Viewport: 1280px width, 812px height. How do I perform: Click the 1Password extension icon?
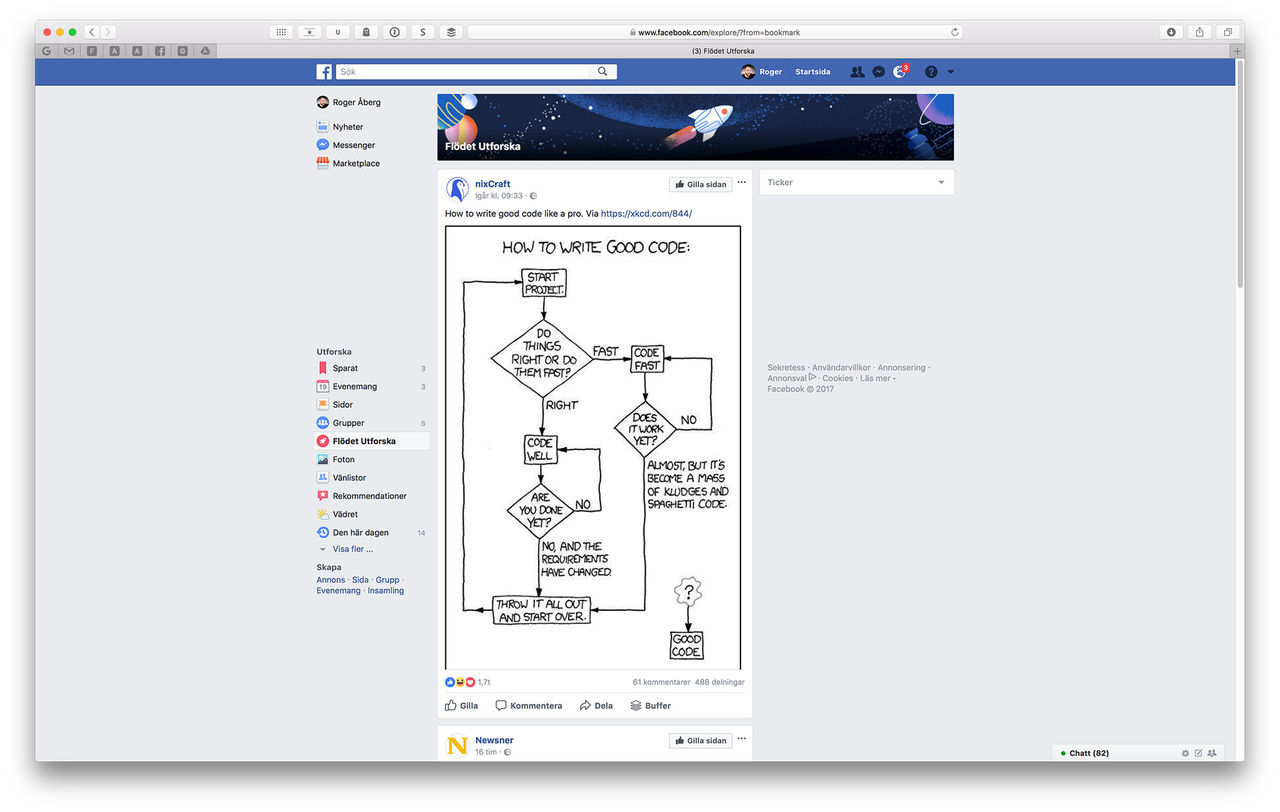pyautogui.click(x=395, y=32)
